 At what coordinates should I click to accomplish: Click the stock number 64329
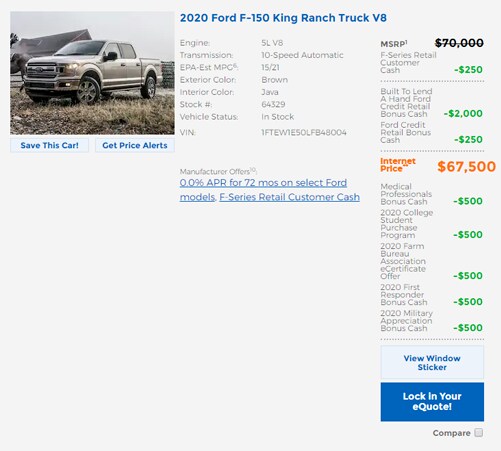point(273,104)
